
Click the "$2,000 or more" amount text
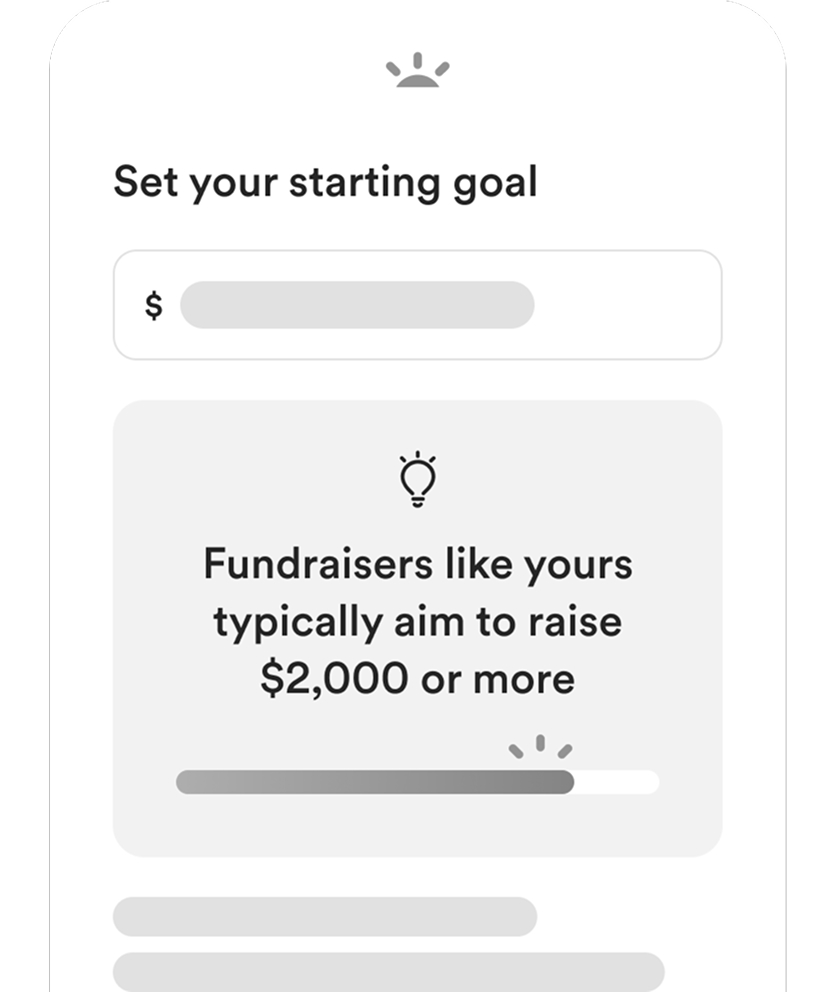point(417,679)
